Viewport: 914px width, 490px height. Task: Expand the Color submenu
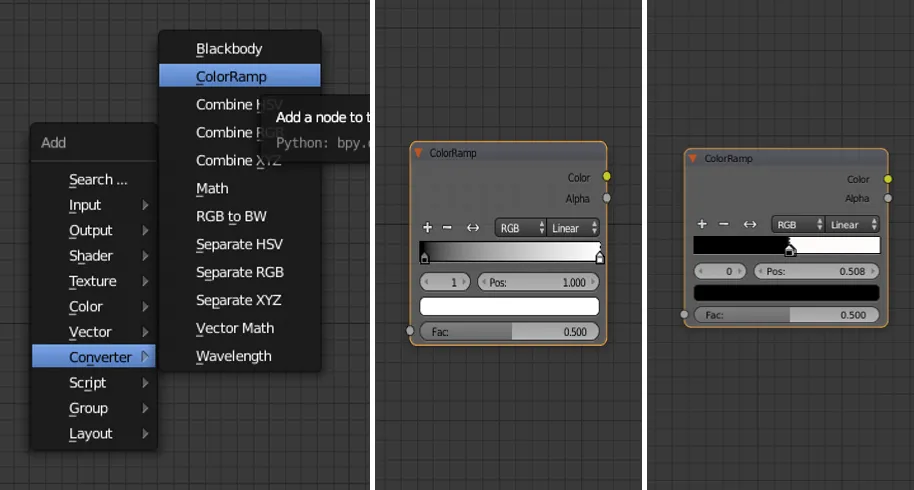[x=94, y=306]
